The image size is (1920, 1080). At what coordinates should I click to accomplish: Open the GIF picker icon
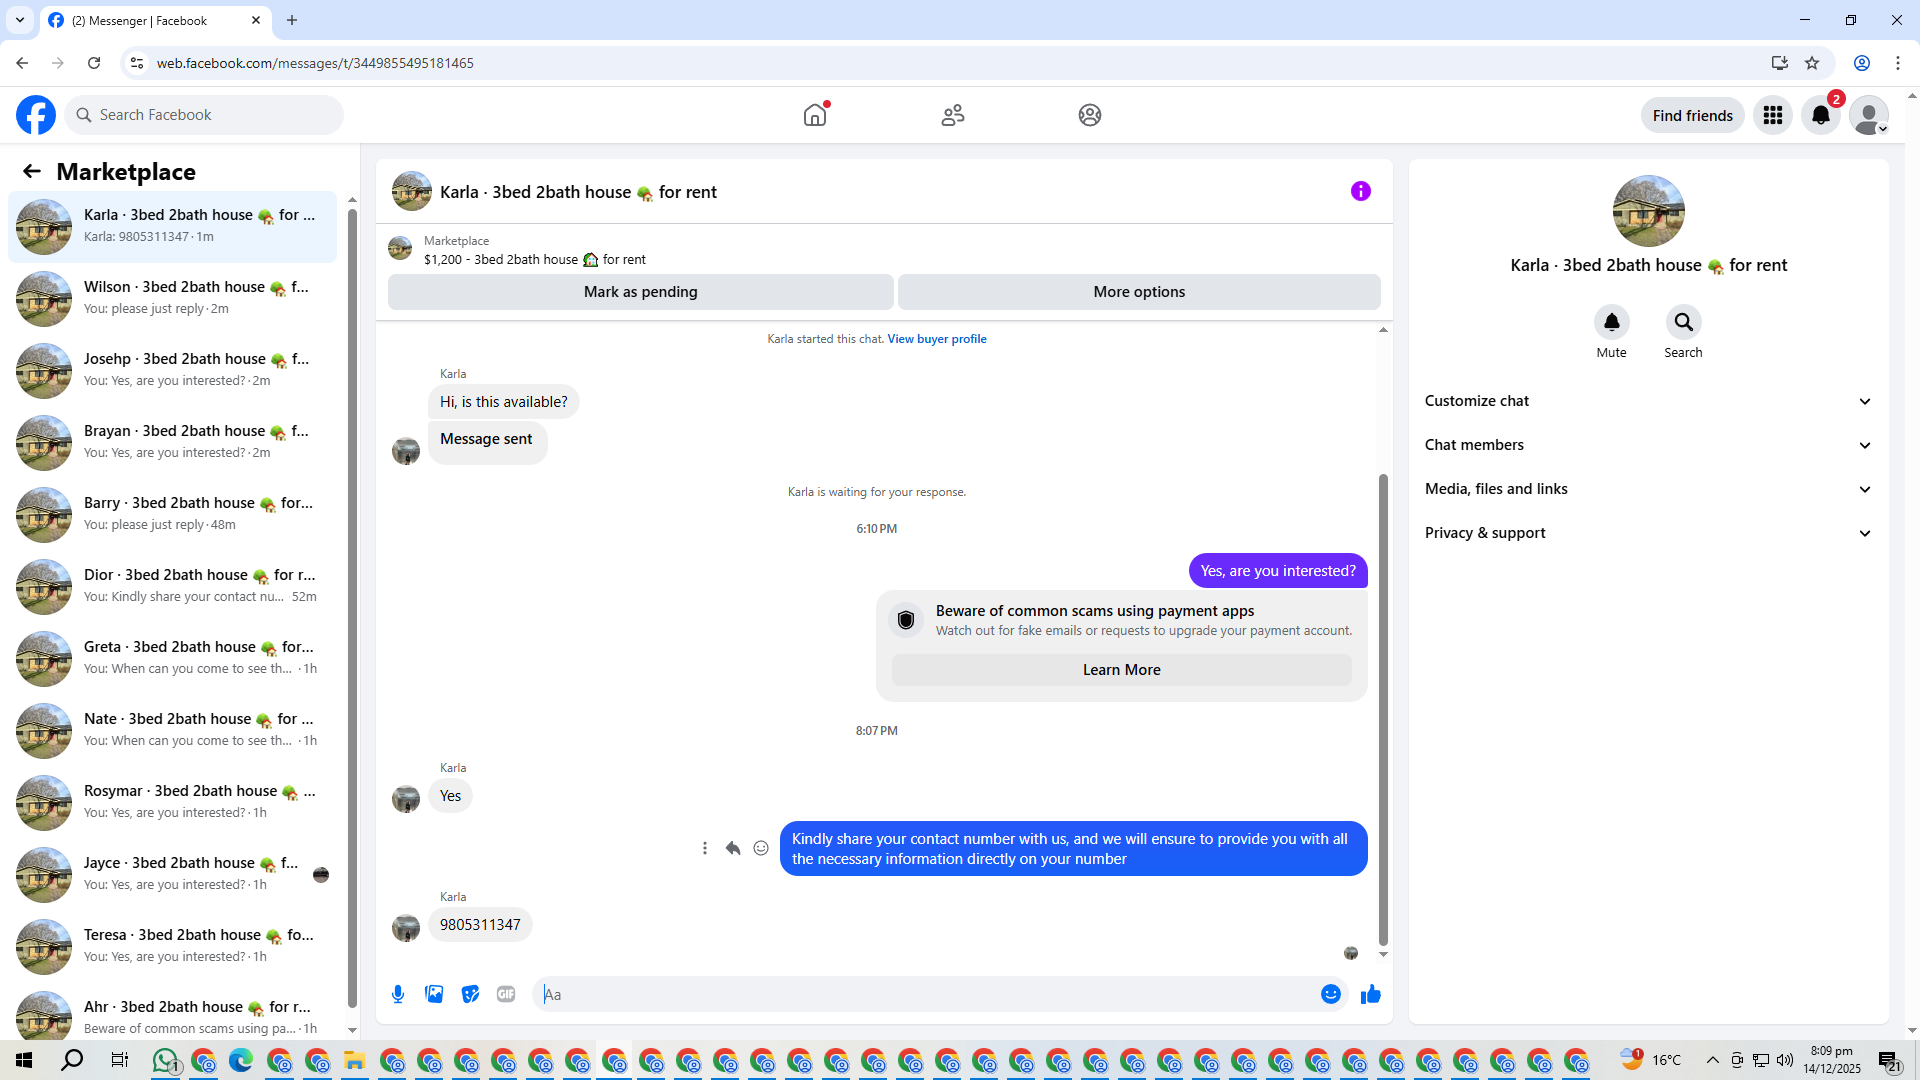click(x=506, y=994)
